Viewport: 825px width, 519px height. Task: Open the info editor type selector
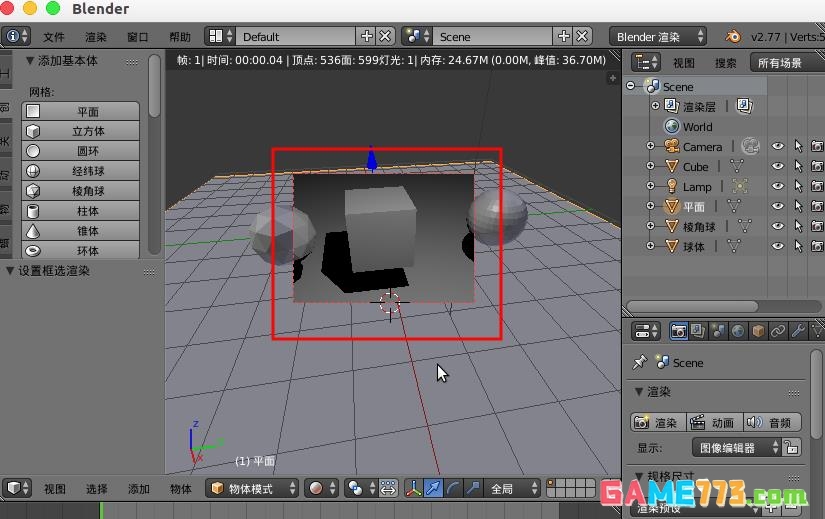pos(16,36)
